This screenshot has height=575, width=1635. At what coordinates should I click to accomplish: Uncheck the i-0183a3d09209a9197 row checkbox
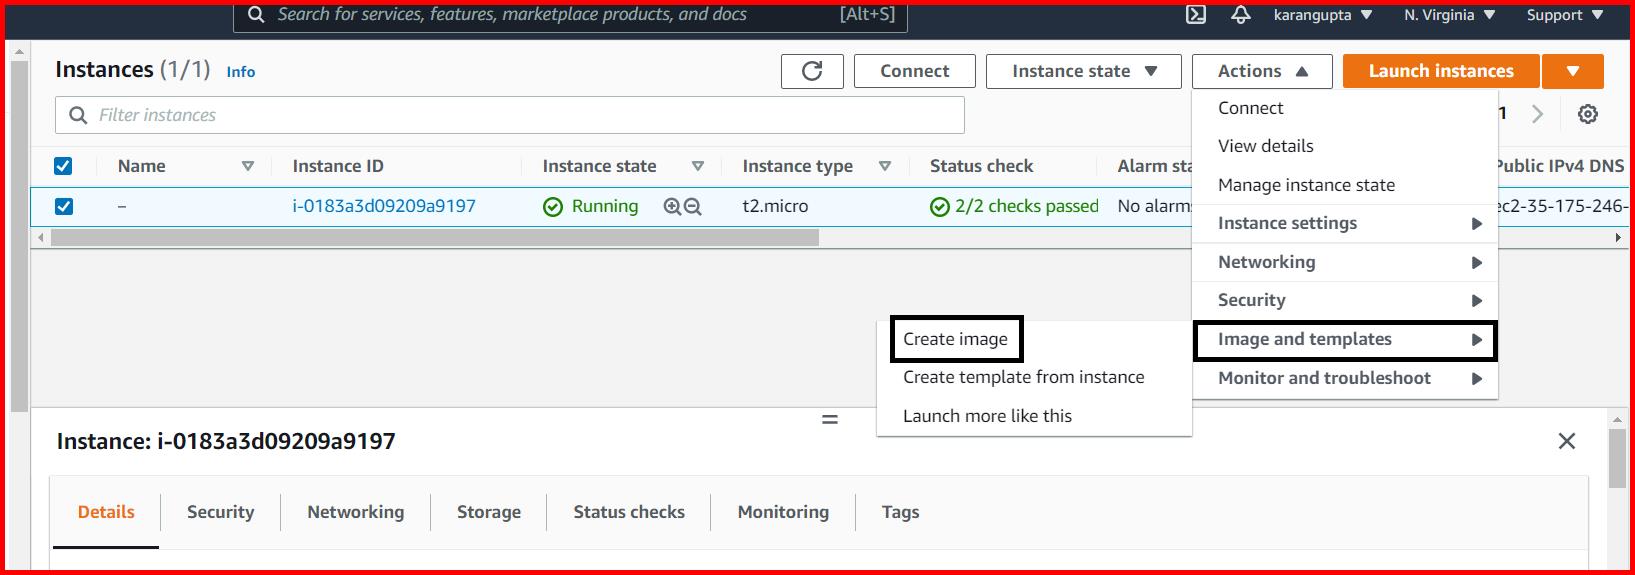63,206
